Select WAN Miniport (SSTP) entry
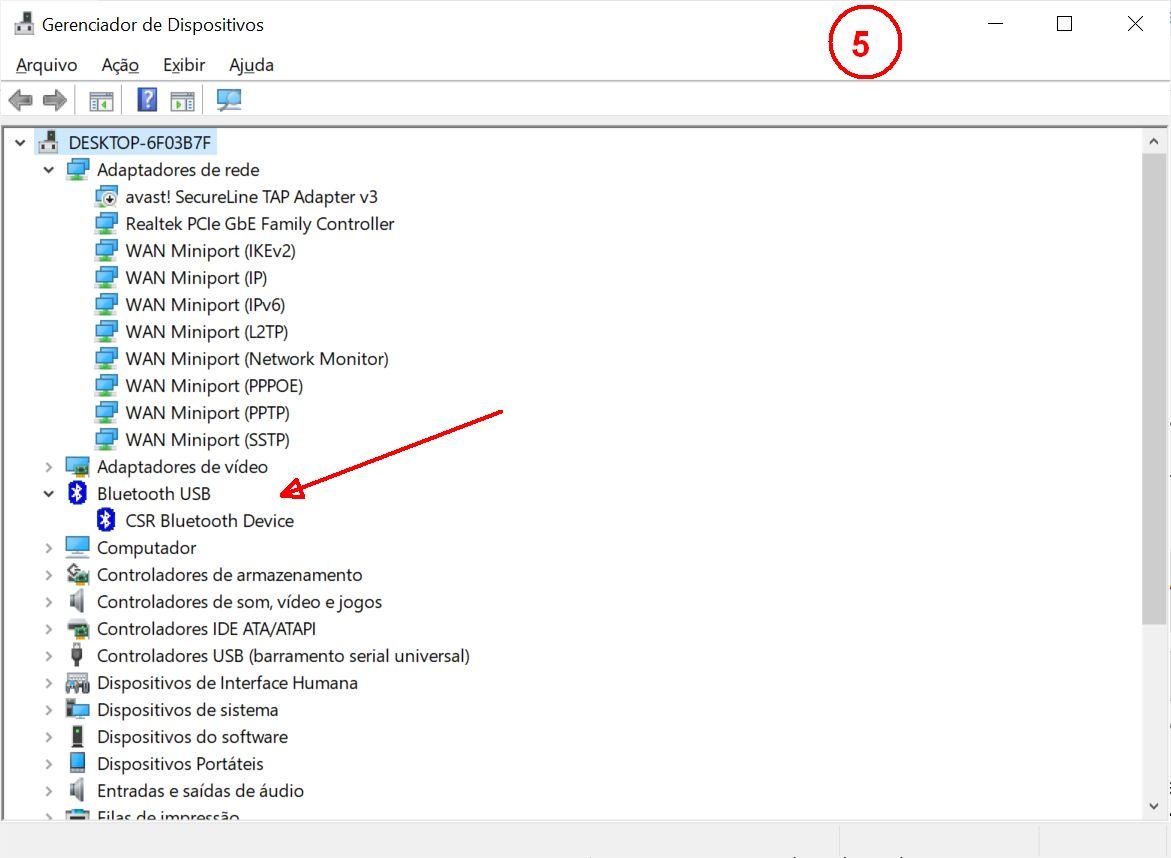The height and width of the screenshot is (858, 1171). coord(207,439)
